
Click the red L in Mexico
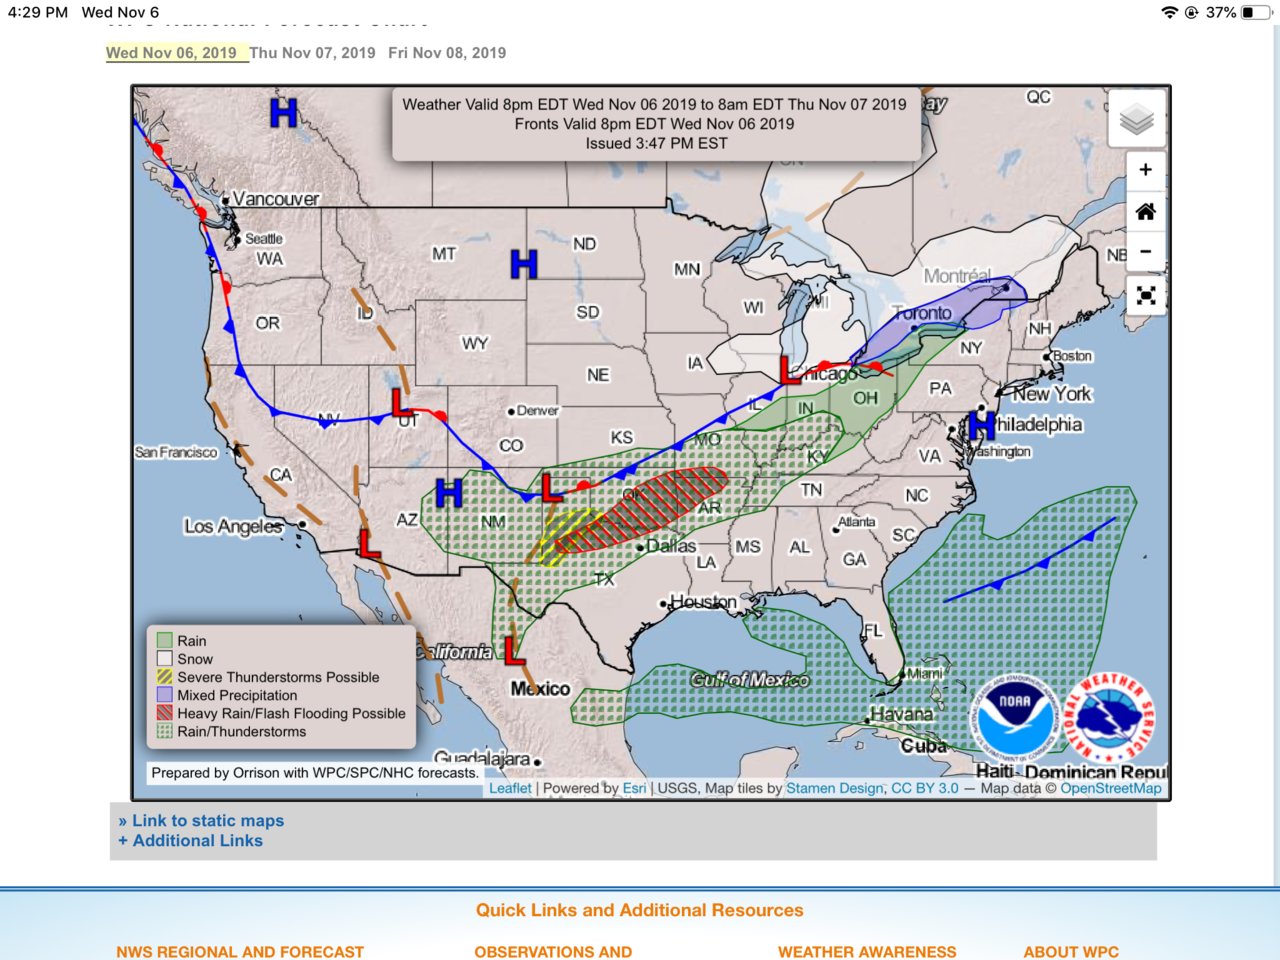pos(514,651)
